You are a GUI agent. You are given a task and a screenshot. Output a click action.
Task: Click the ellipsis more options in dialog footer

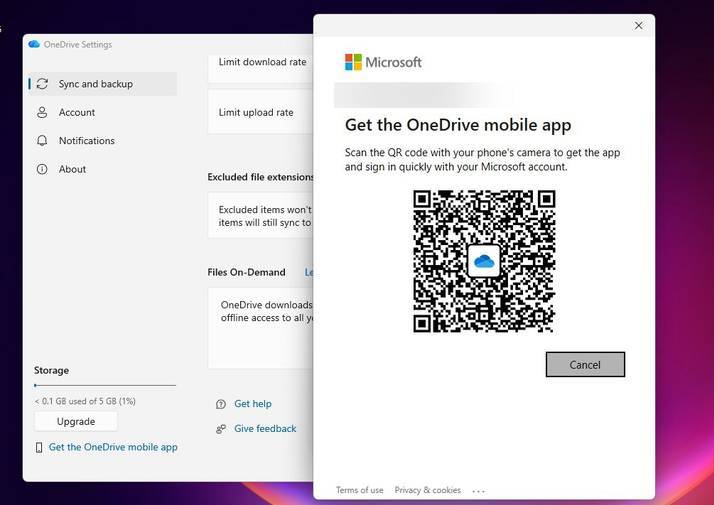click(x=479, y=491)
